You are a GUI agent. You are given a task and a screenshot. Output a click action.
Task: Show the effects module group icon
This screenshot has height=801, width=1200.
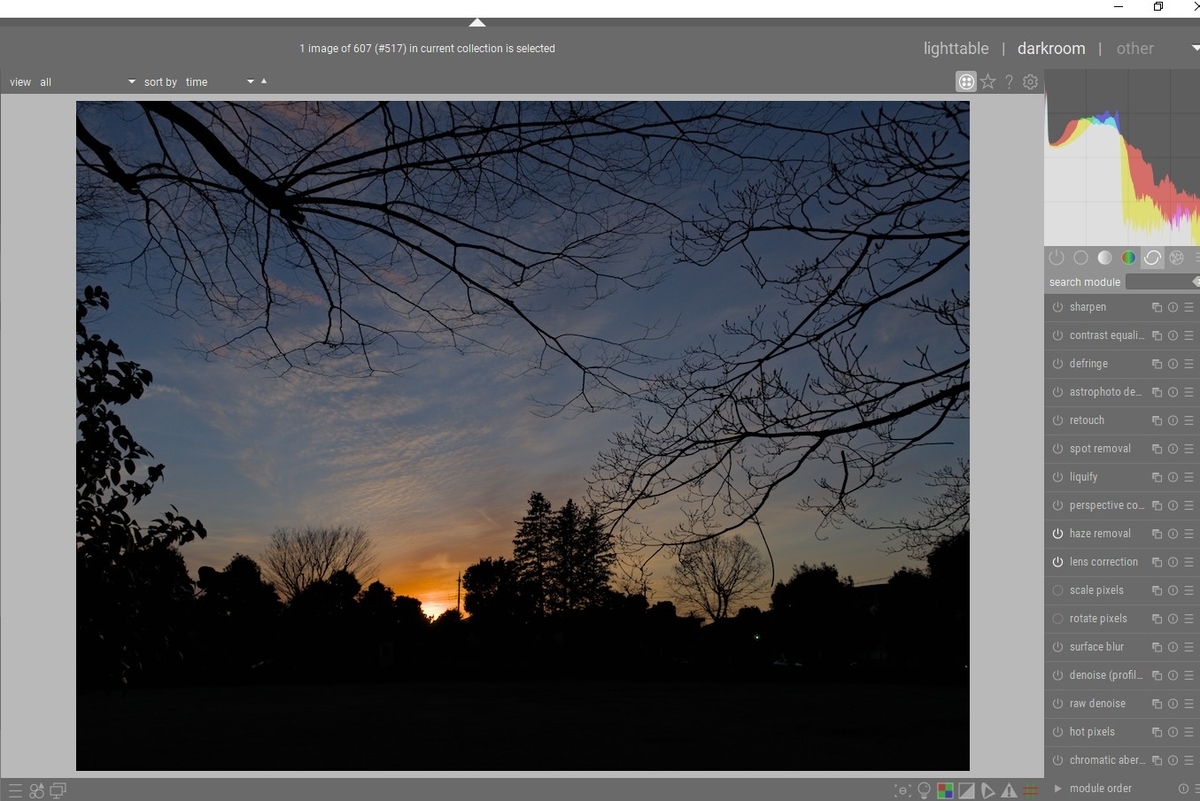pyautogui.click(x=1176, y=258)
